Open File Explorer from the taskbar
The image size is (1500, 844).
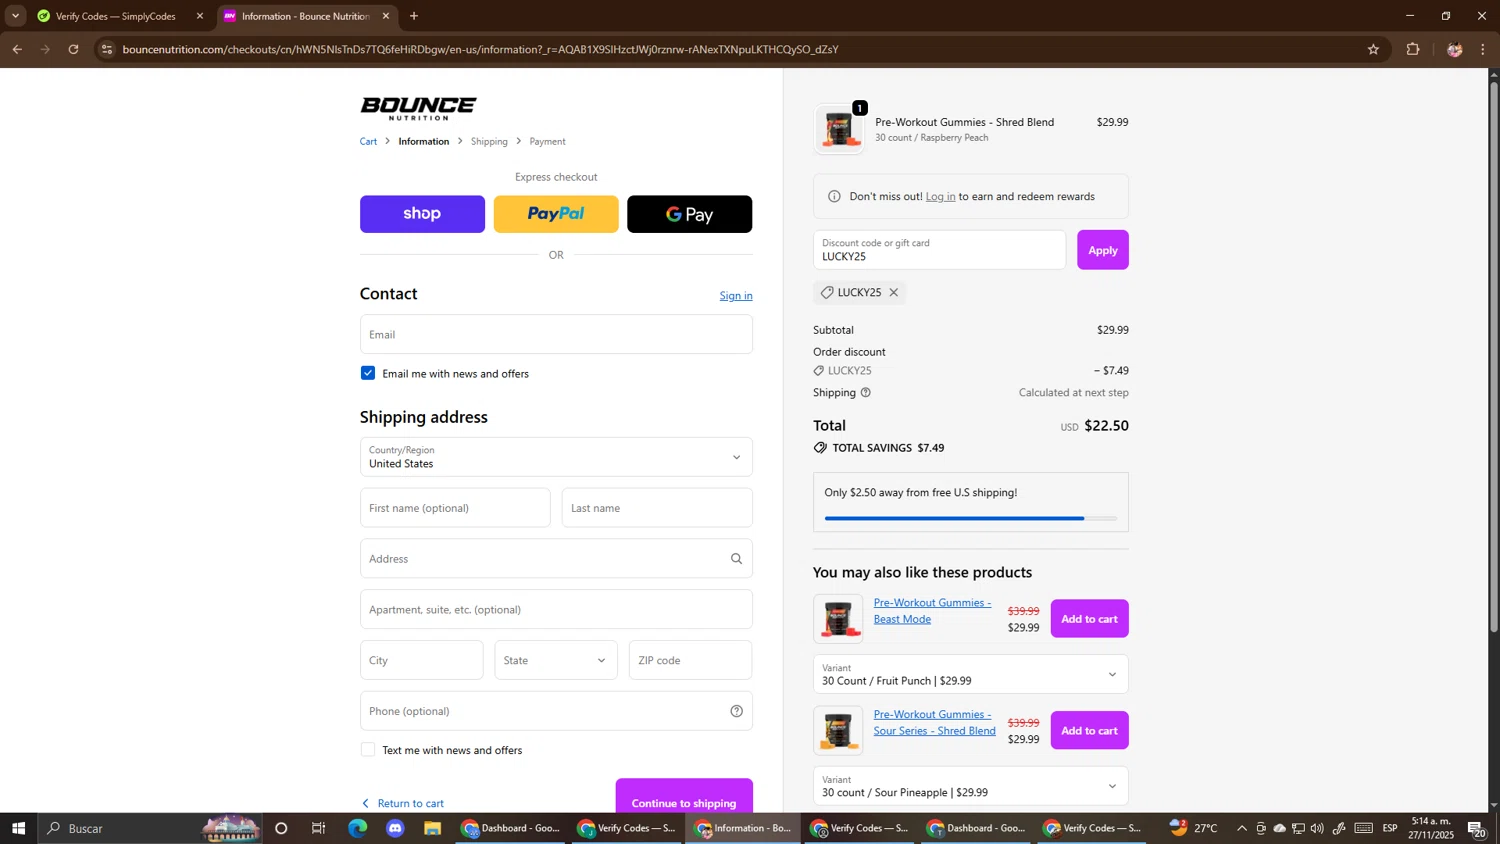(433, 828)
